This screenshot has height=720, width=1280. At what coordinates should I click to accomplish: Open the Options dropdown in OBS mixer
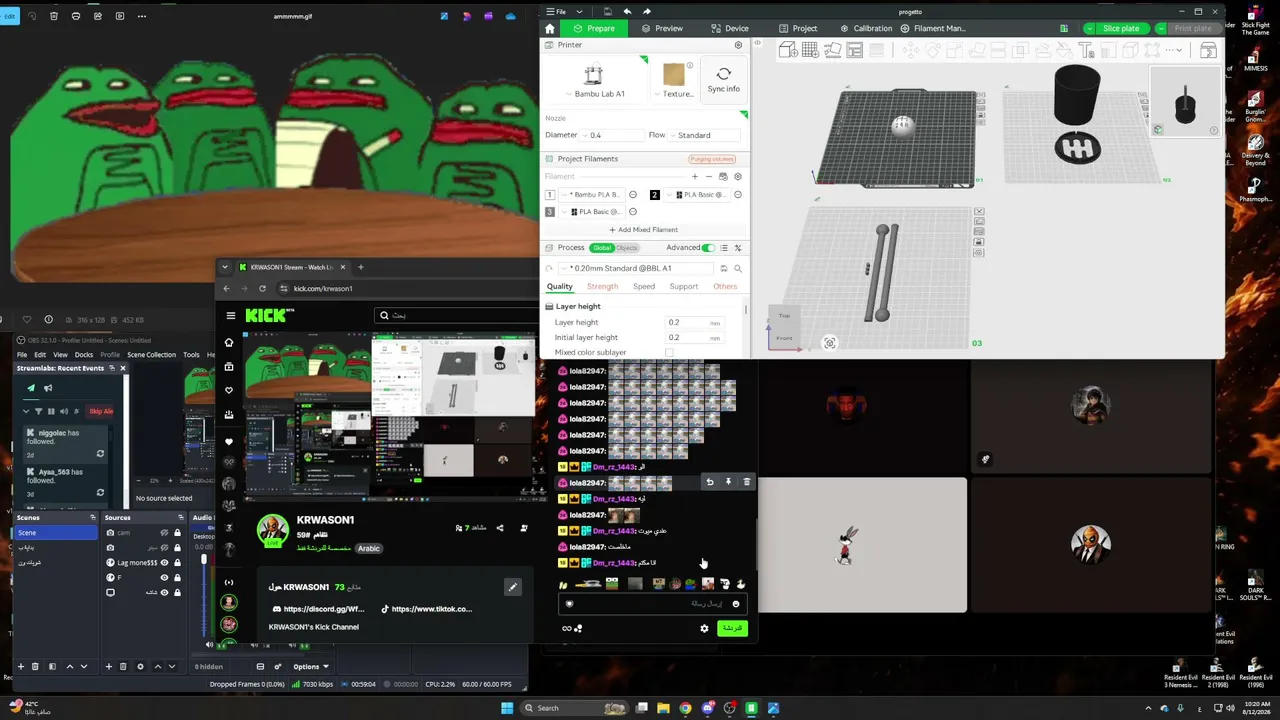pyautogui.click(x=310, y=666)
